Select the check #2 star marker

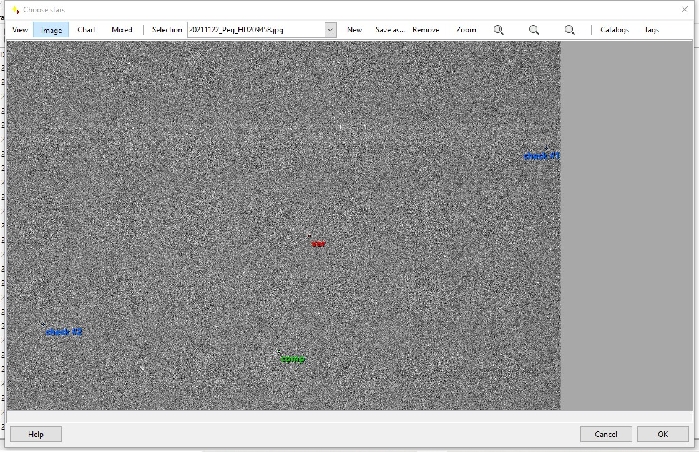click(64, 332)
